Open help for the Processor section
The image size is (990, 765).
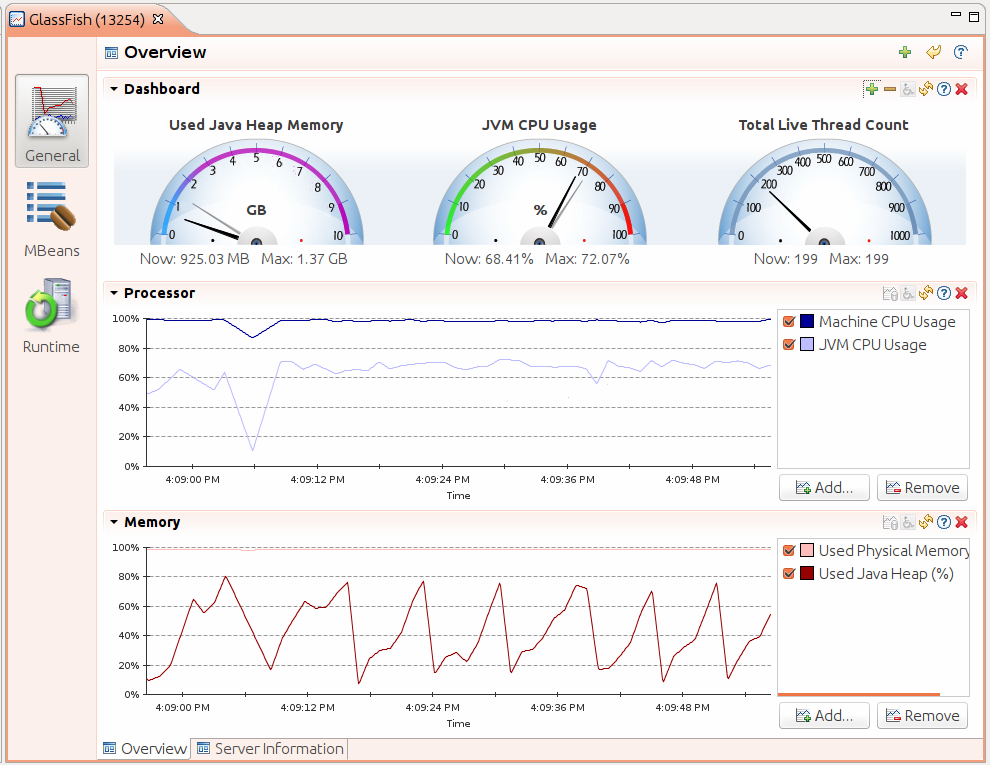[944, 293]
